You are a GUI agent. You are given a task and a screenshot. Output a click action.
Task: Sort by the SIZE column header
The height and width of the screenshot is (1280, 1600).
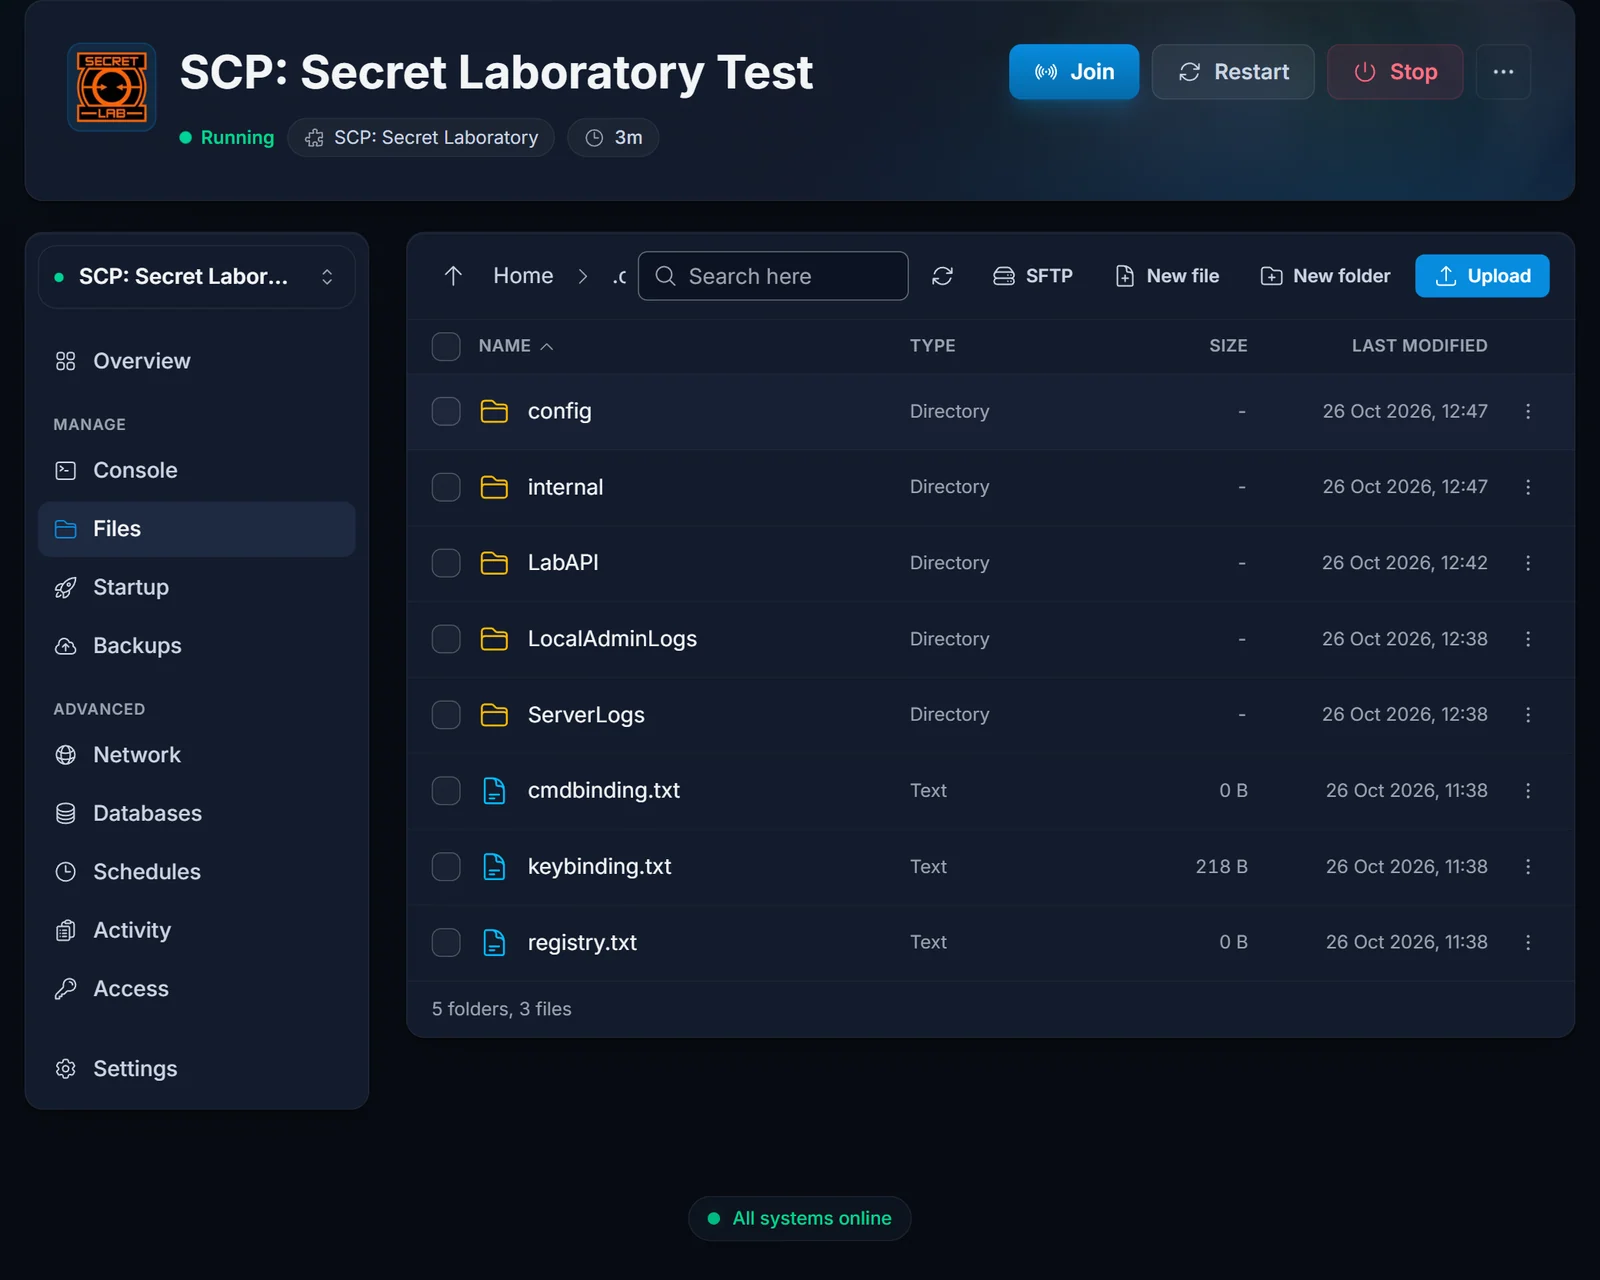pyautogui.click(x=1228, y=346)
